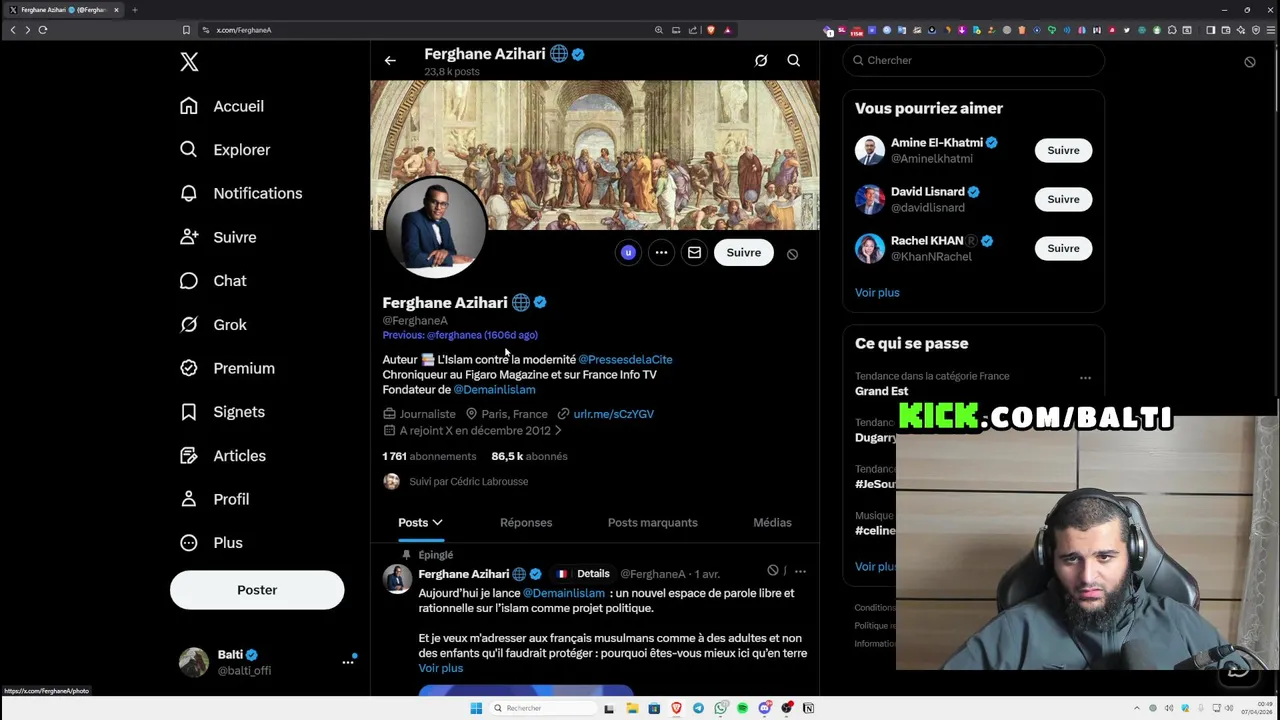This screenshot has height=720, width=1280.
Task: Click the purple extension badge icon
Action: click(628, 253)
